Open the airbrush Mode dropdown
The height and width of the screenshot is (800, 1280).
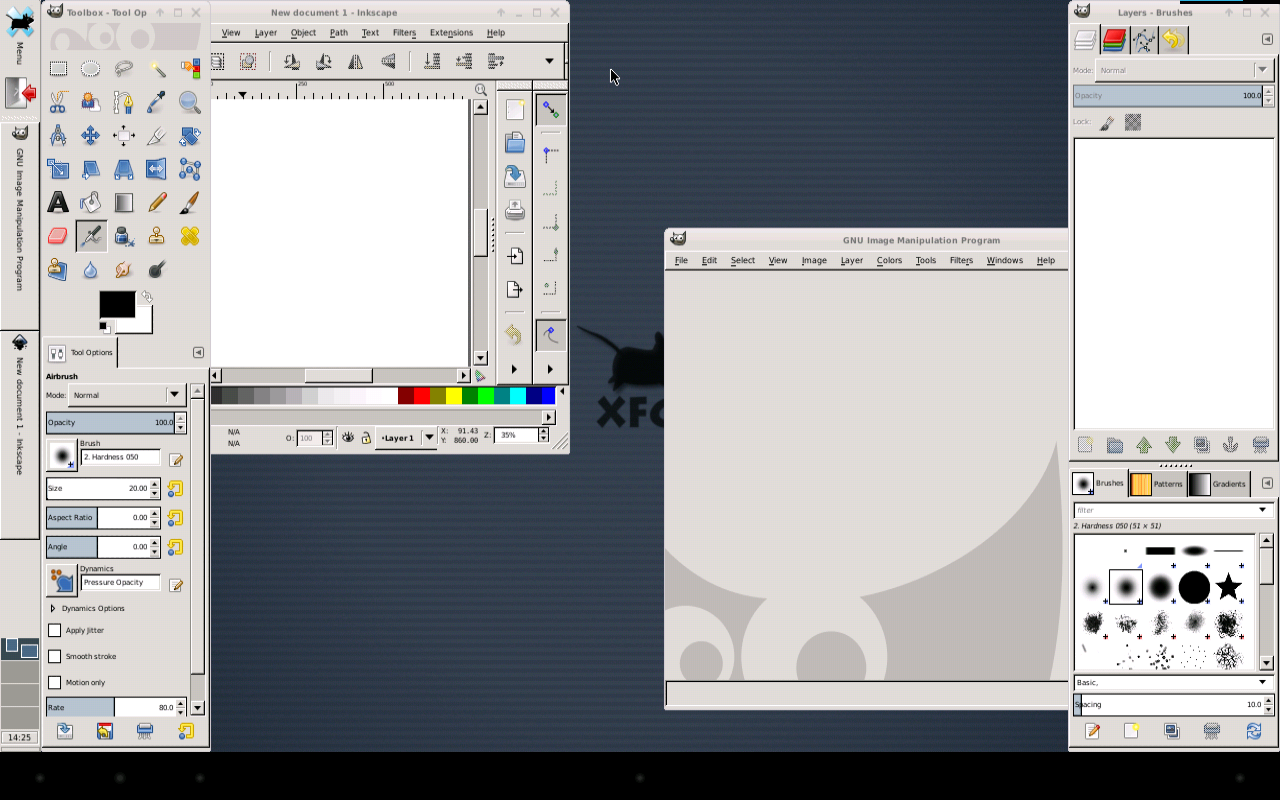point(126,395)
